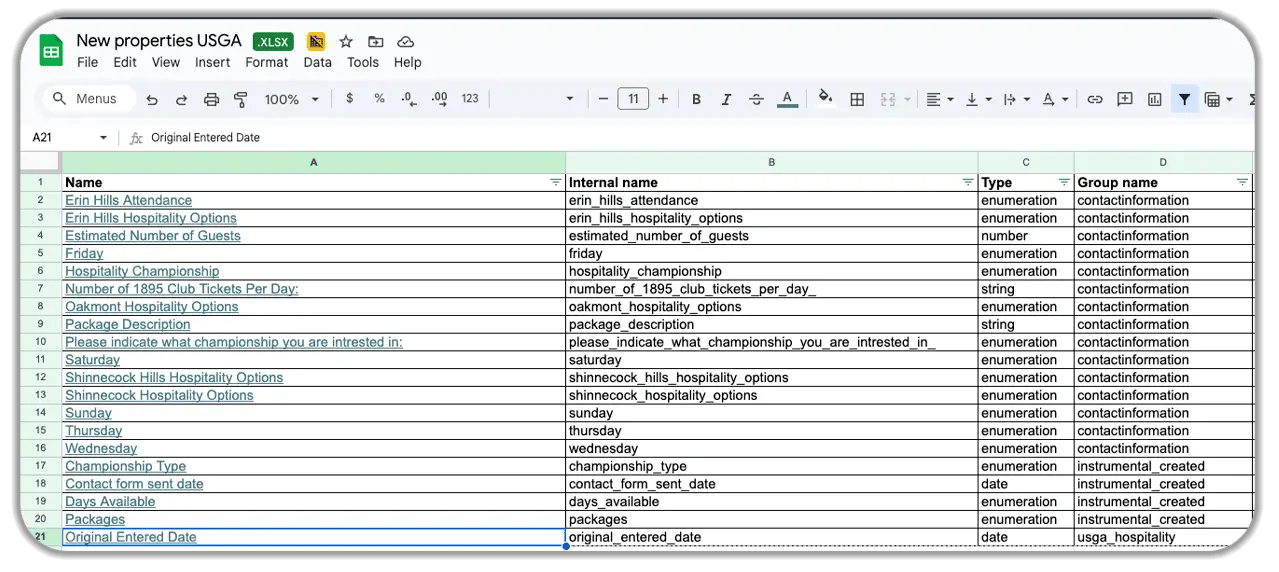Decrease font size with minus

point(603,99)
